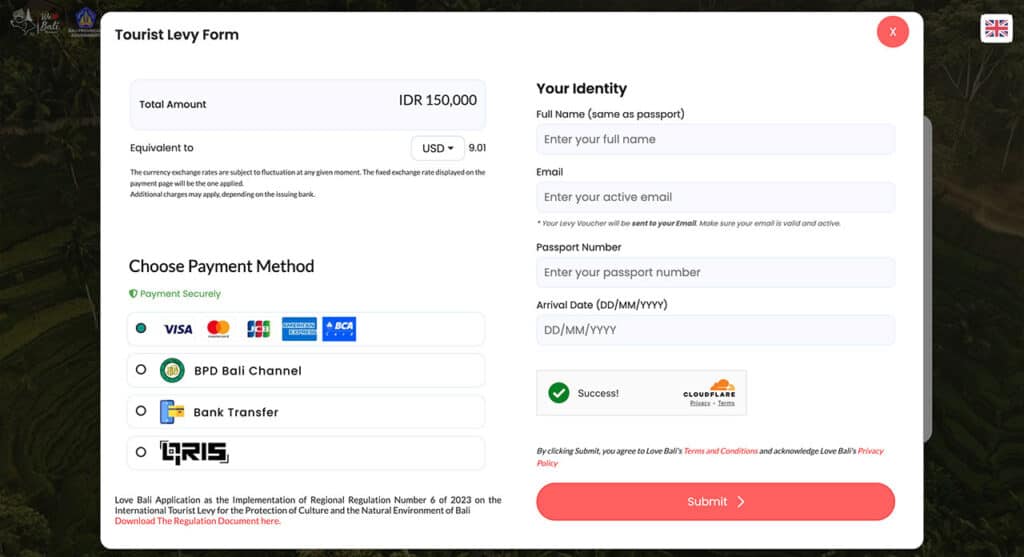The height and width of the screenshot is (557, 1024).
Task: Click the form's vertical scrollbar
Action: [x=927, y=279]
